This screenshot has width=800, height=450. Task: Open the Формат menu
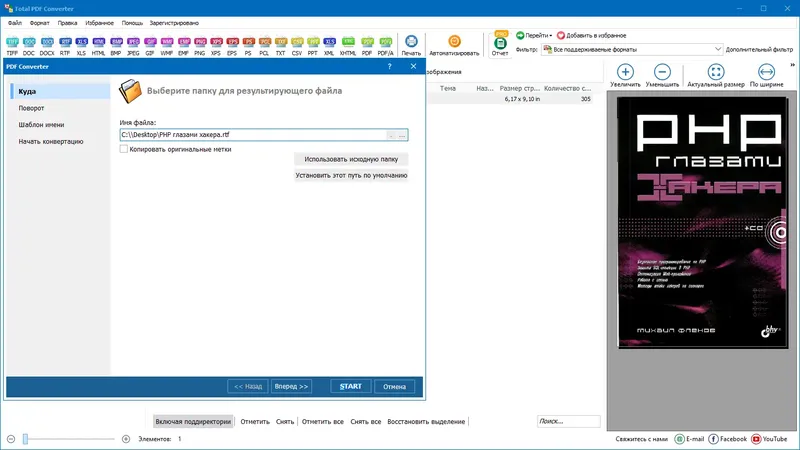[39, 23]
